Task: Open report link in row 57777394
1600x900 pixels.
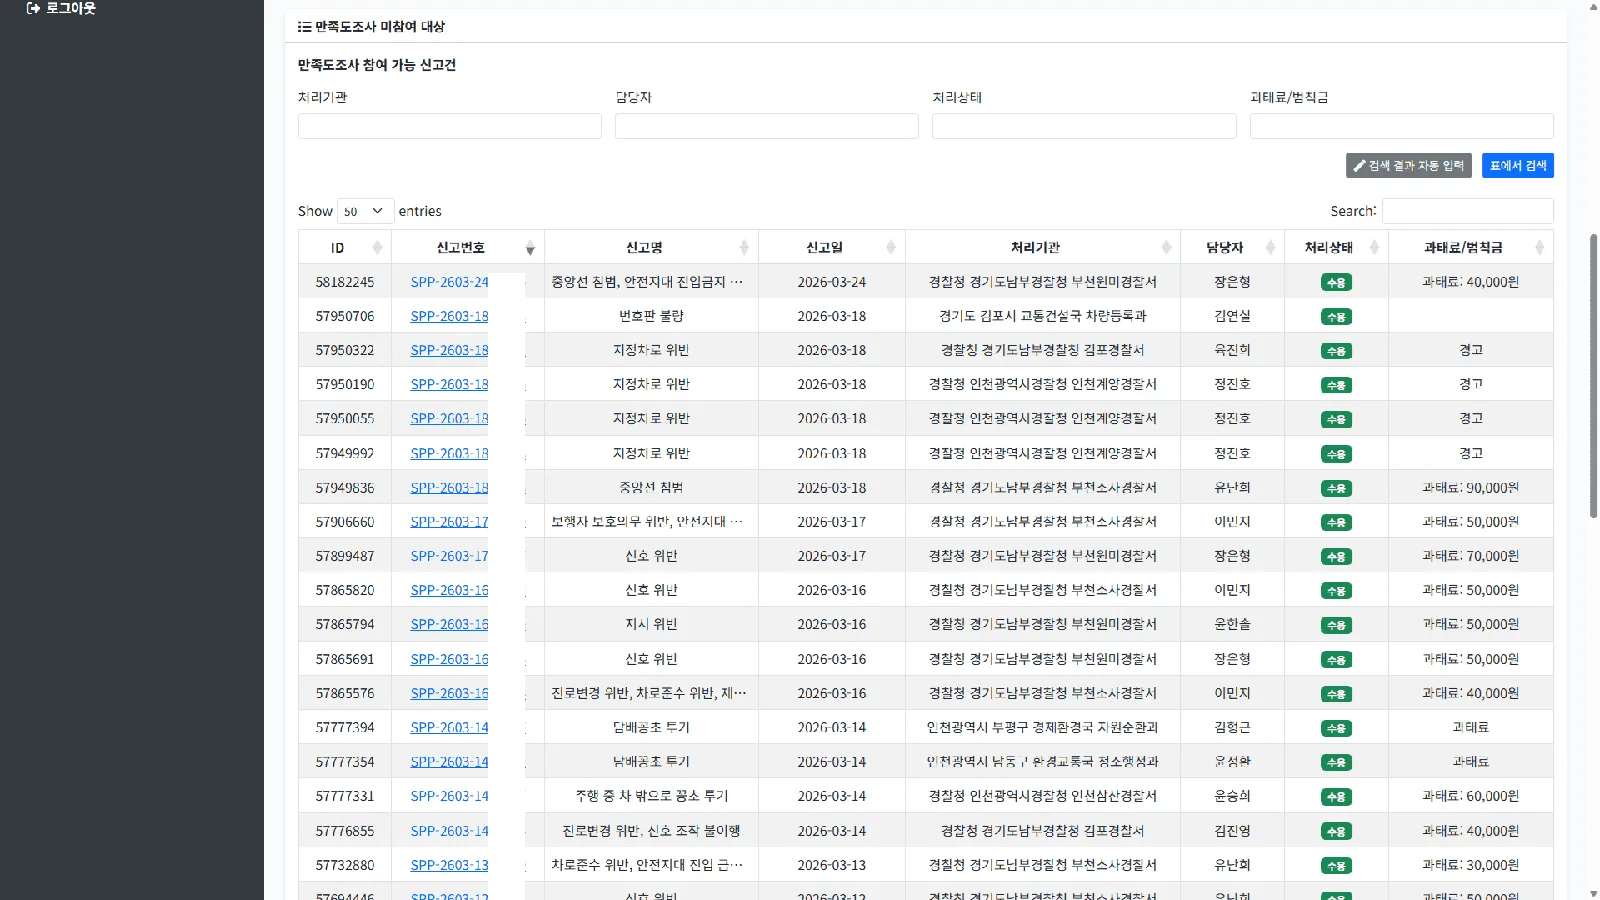Action: point(449,727)
